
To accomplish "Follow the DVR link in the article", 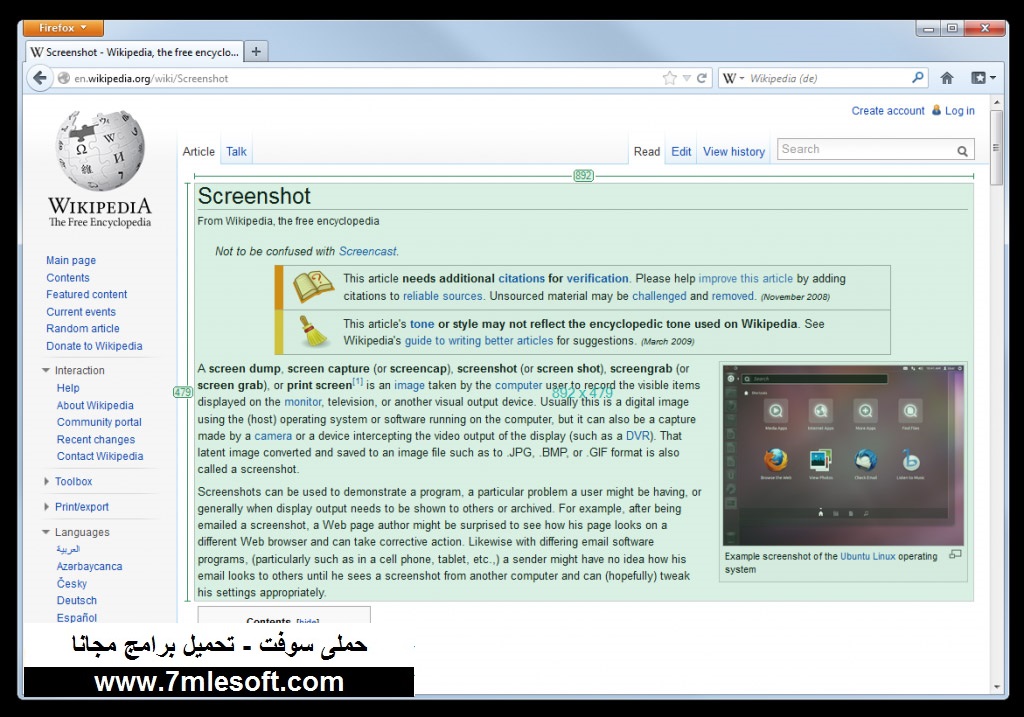I will tap(638, 436).
